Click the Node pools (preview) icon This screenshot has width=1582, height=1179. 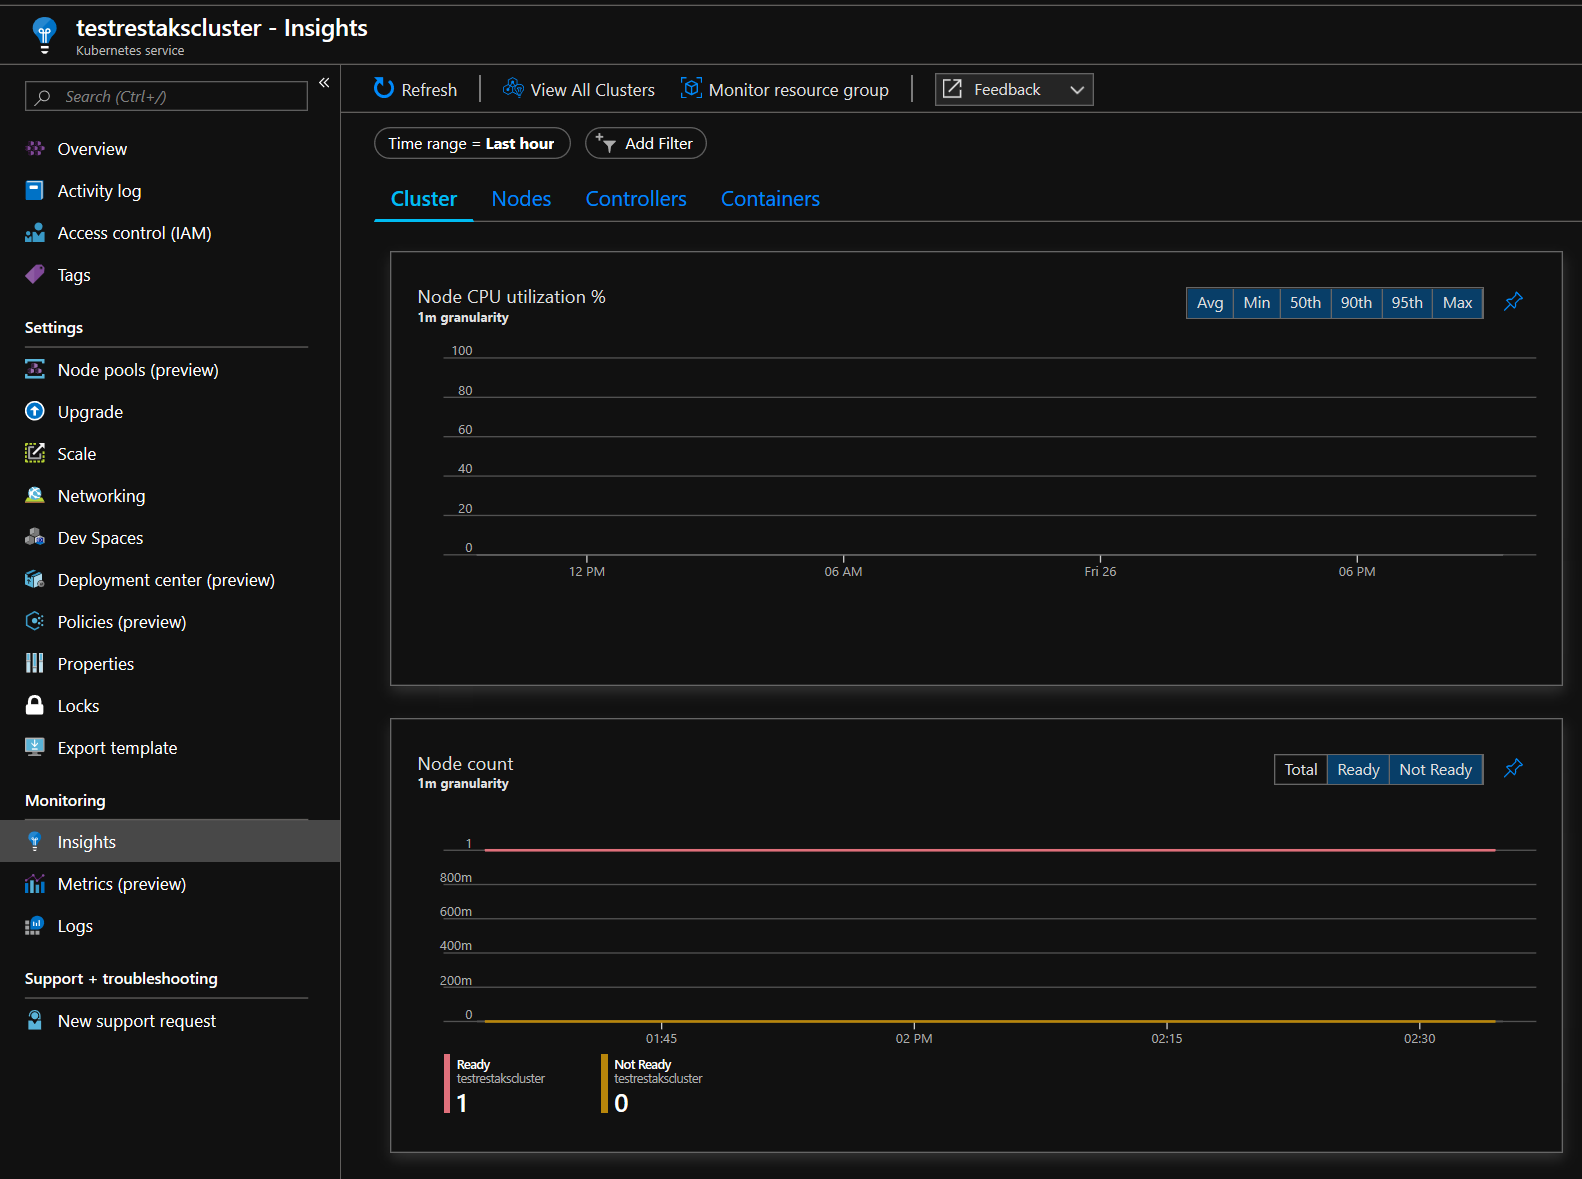click(x=35, y=370)
